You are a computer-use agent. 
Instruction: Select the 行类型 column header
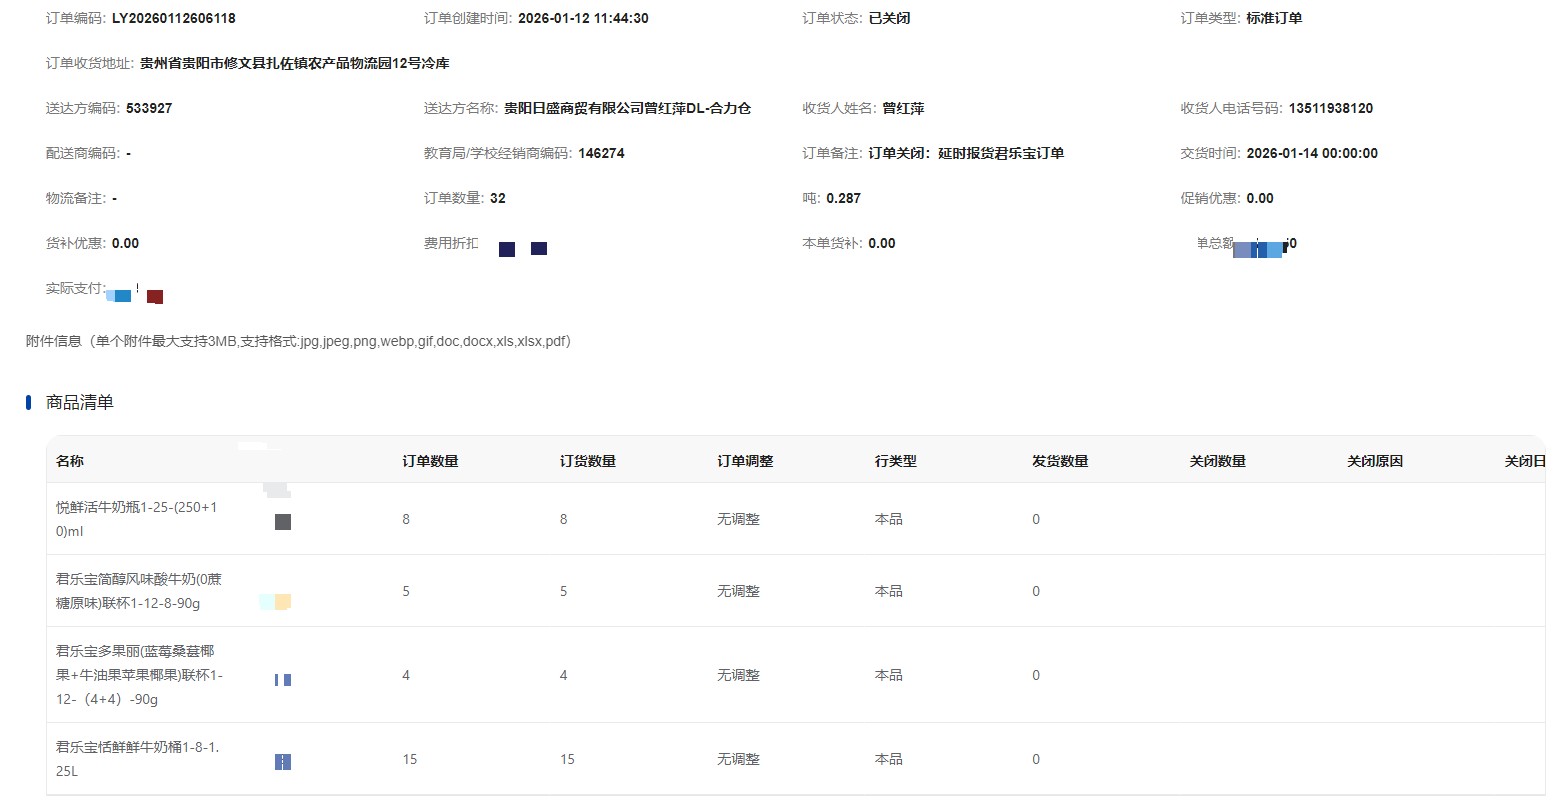895,461
